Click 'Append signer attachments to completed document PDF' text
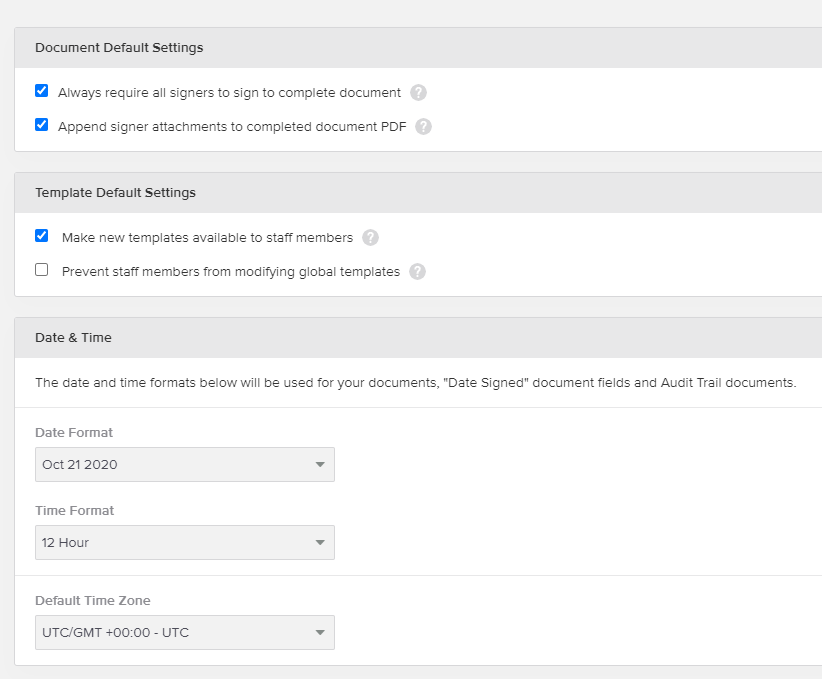This screenshot has height=679, width=822. pos(231,127)
